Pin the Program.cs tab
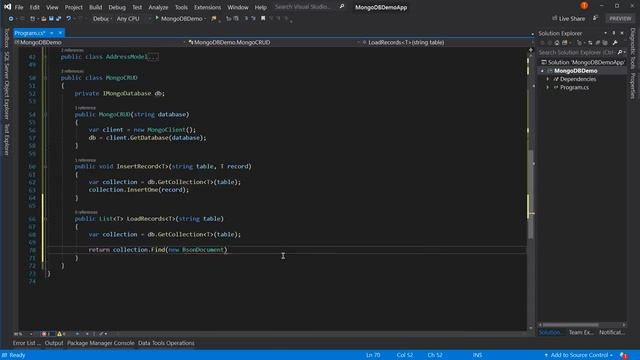640x360 pixels. coord(52,33)
